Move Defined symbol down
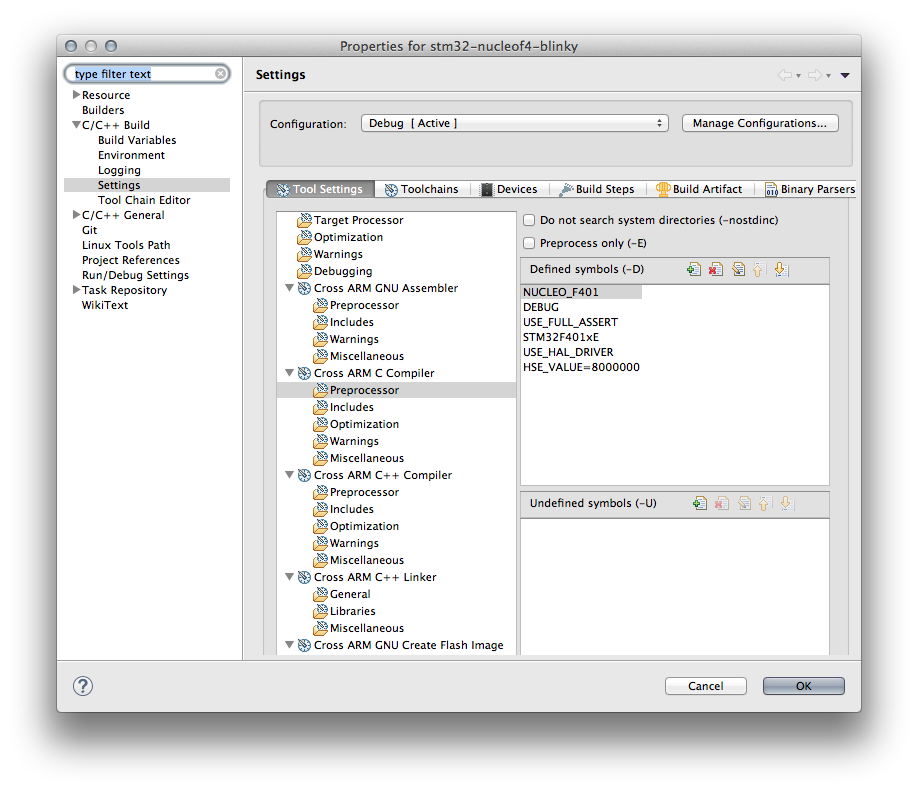918x791 pixels. click(781, 269)
